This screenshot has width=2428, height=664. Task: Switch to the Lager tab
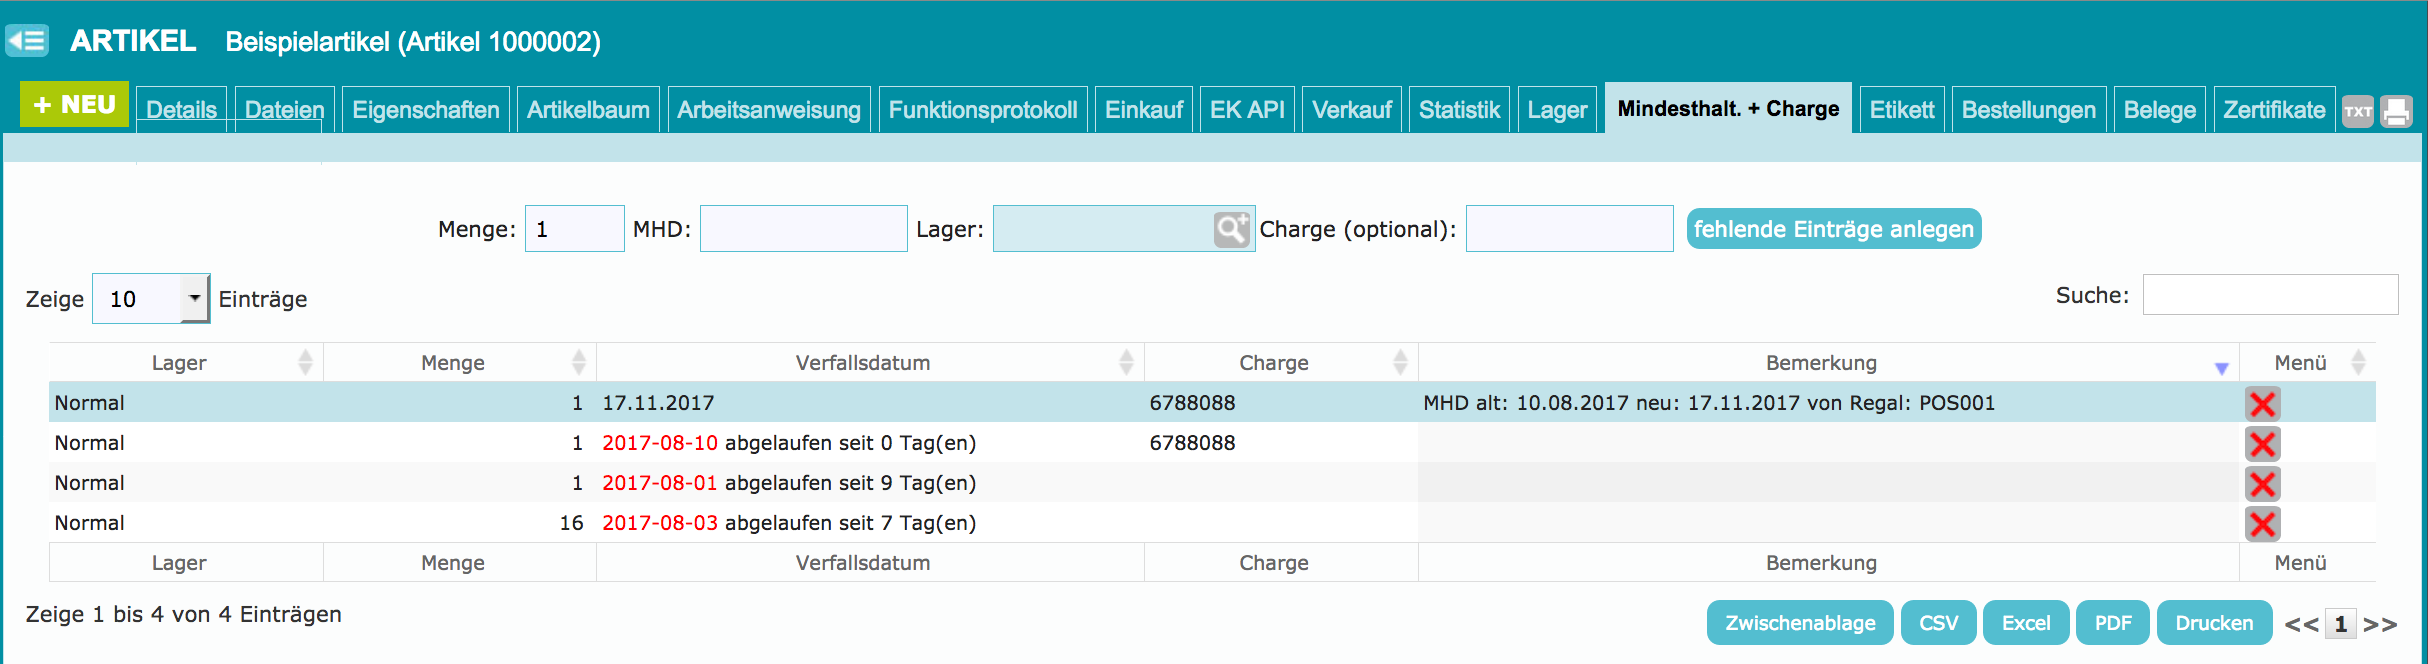(1557, 110)
